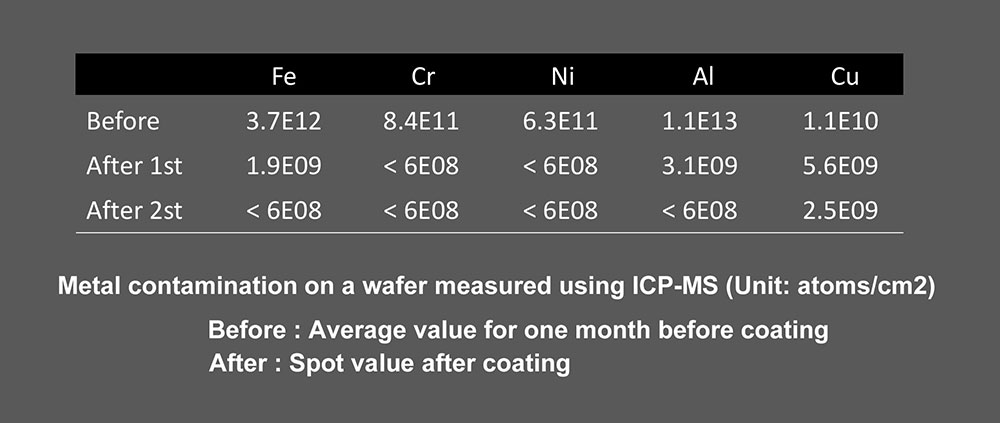1000x423 pixels.
Task: Click the Cr column header
Action: (423, 77)
